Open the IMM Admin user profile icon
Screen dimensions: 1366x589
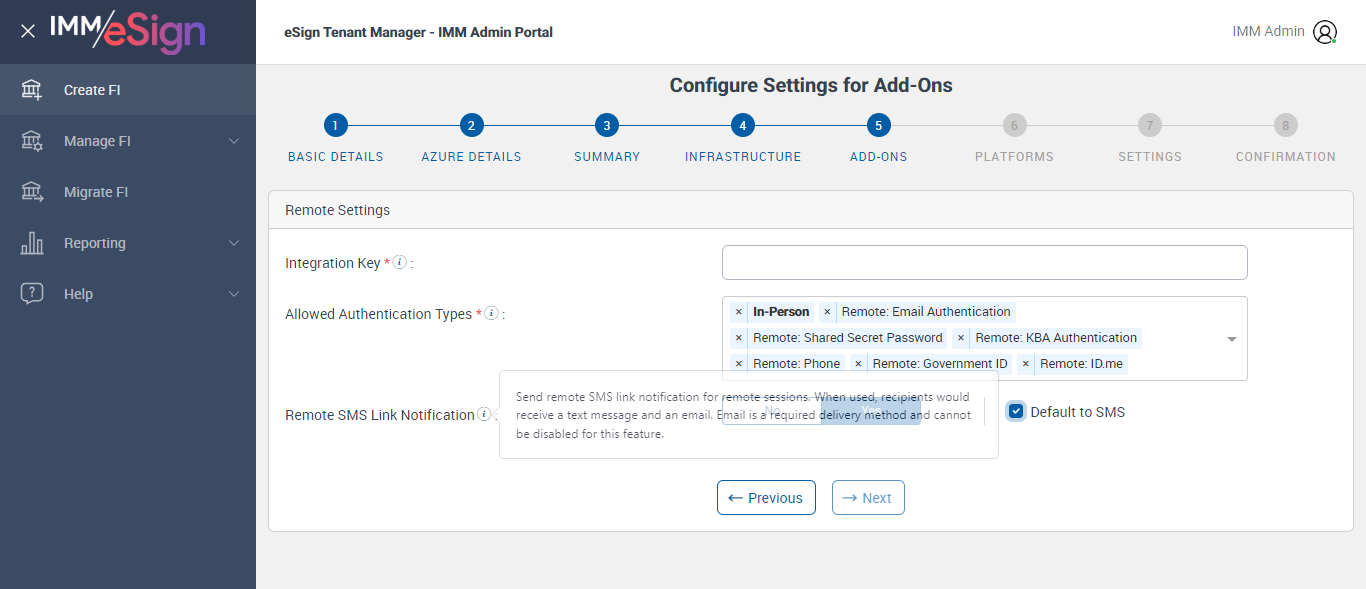(1325, 32)
